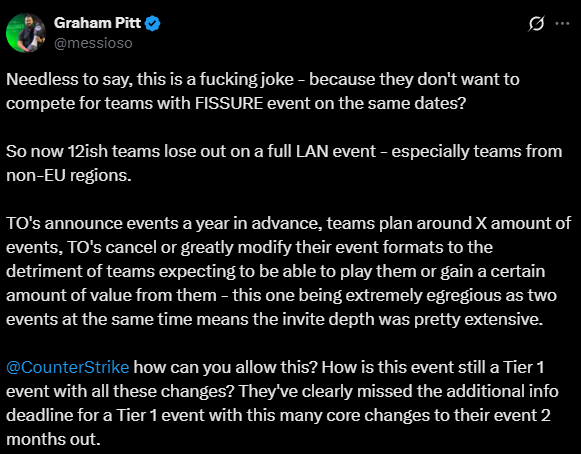Click 'how can you allow this?' text
This screenshot has width=581, height=454.
click(226, 367)
